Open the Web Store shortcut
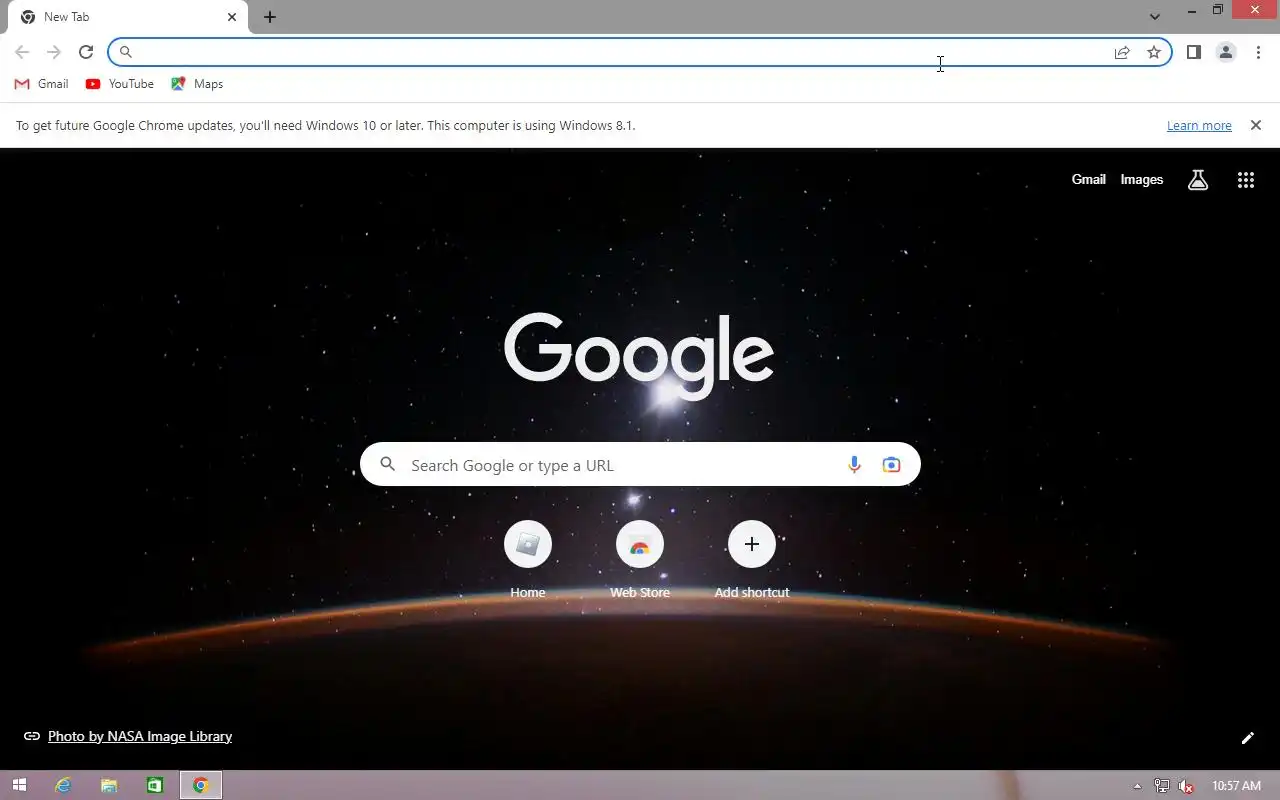Viewport: 1280px width, 800px height. (640, 560)
